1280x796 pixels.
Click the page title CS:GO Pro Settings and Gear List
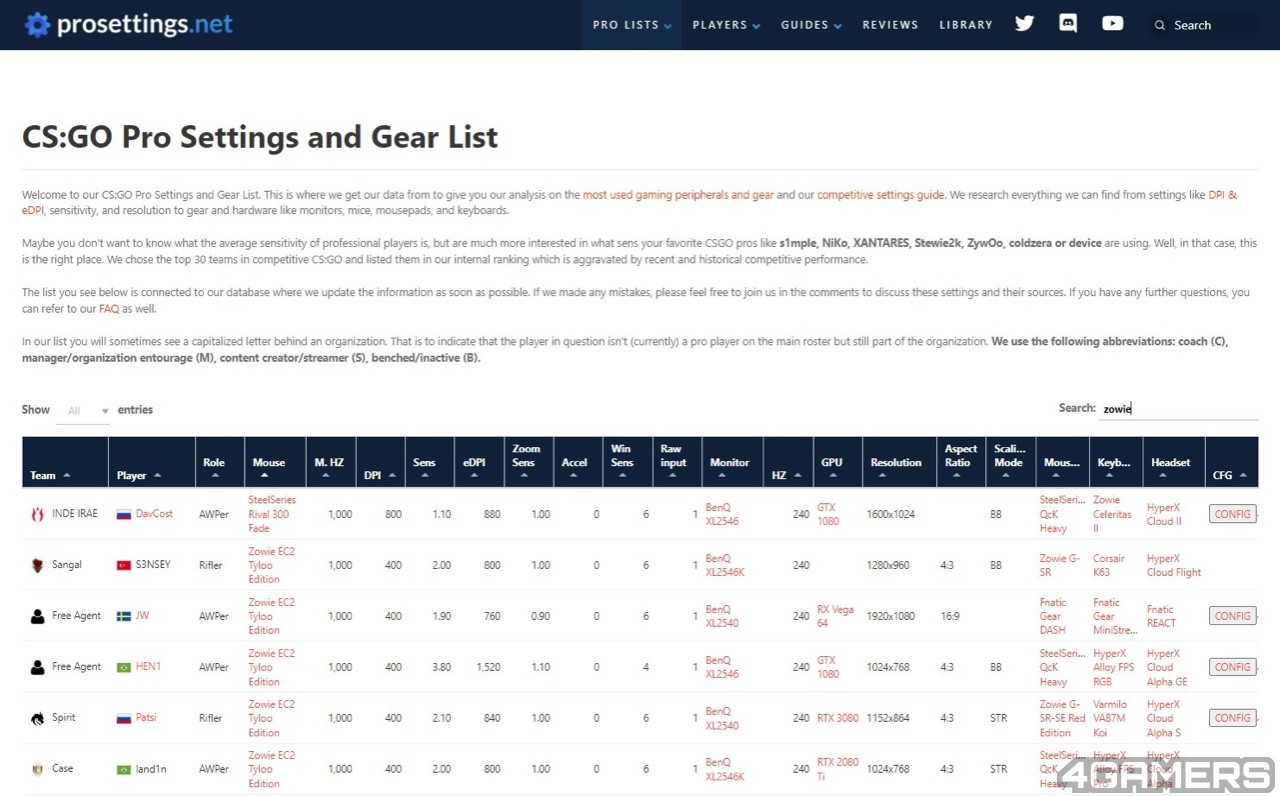tap(260, 137)
